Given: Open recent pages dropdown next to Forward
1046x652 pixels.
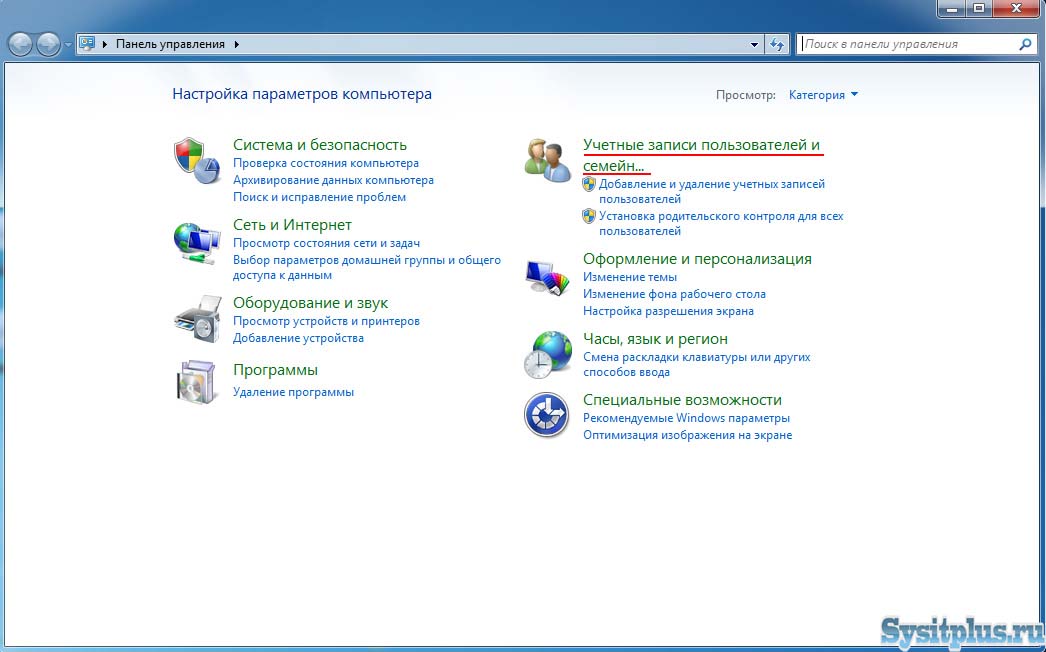Looking at the screenshot, I should coord(68,45).
